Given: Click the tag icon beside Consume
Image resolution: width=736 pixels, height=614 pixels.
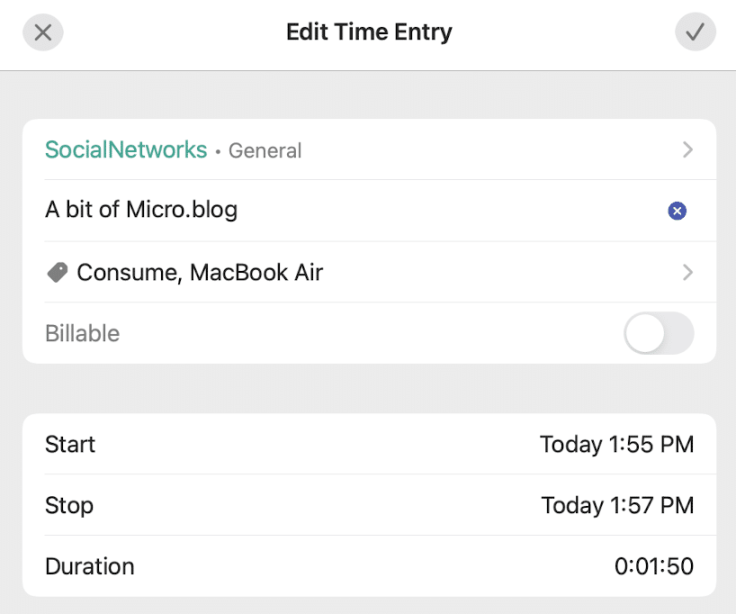Looking at the screenshot, I should pos(57,272).
